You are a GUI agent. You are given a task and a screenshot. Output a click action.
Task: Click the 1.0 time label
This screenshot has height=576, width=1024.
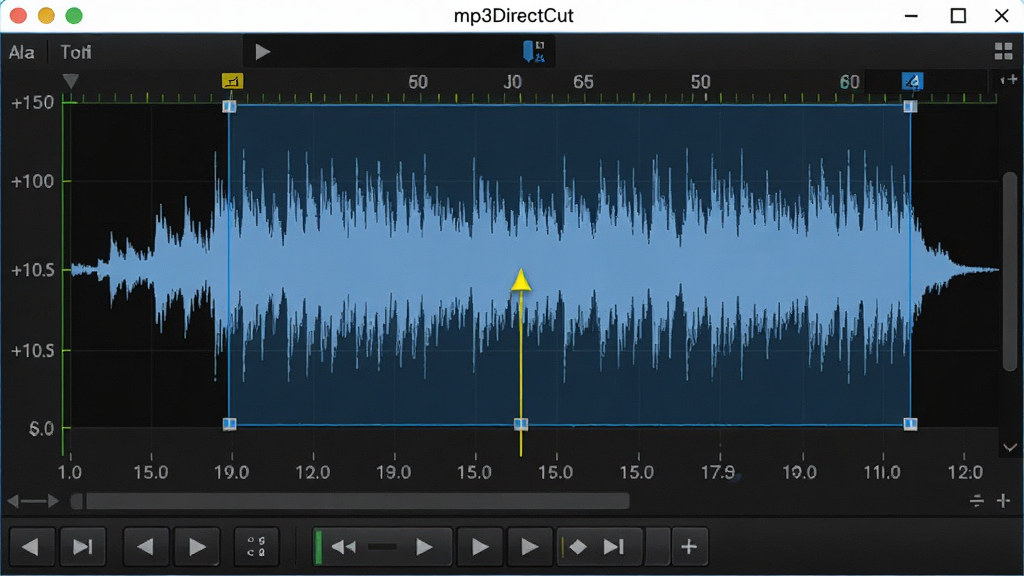(70, 472)
